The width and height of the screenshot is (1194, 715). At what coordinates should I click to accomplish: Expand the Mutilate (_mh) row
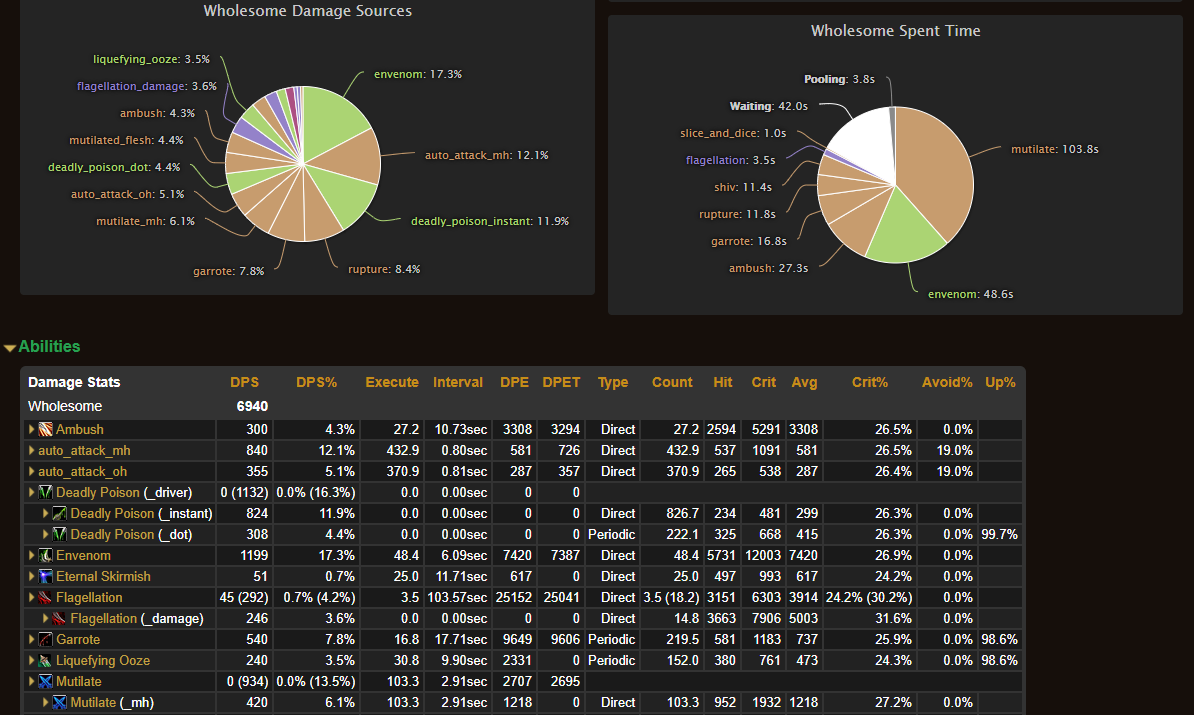coord(46,703)
